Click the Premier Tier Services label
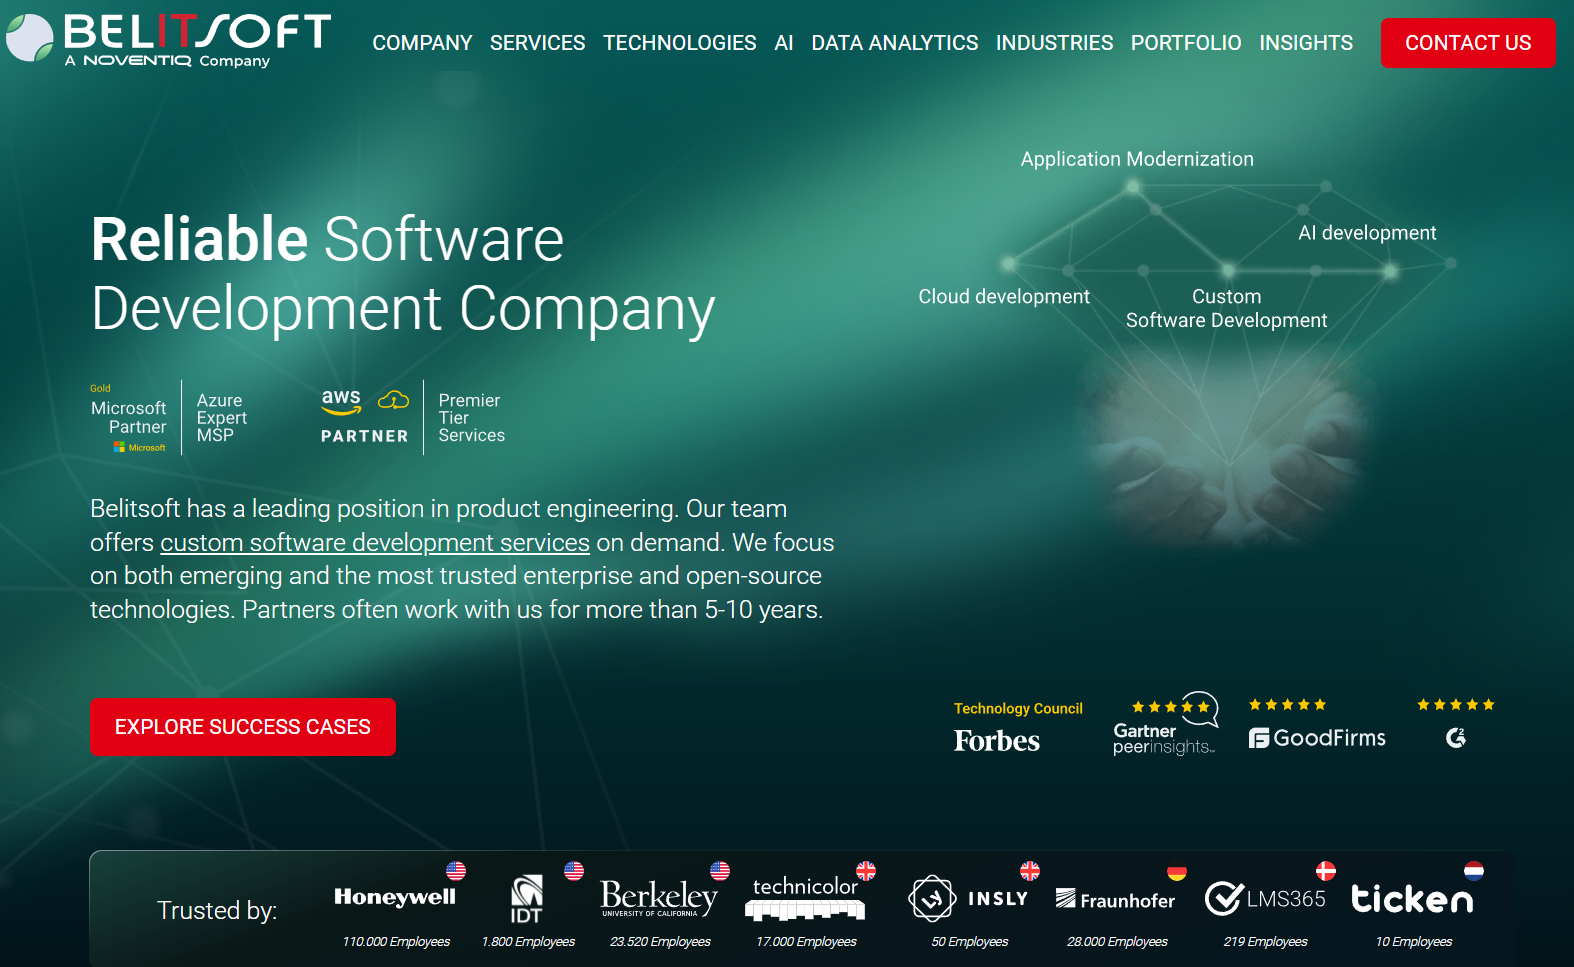 click(x=471, y=418)
